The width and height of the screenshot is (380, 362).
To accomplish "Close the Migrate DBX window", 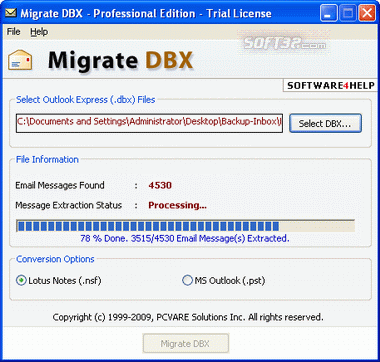I will coord(367,14).
